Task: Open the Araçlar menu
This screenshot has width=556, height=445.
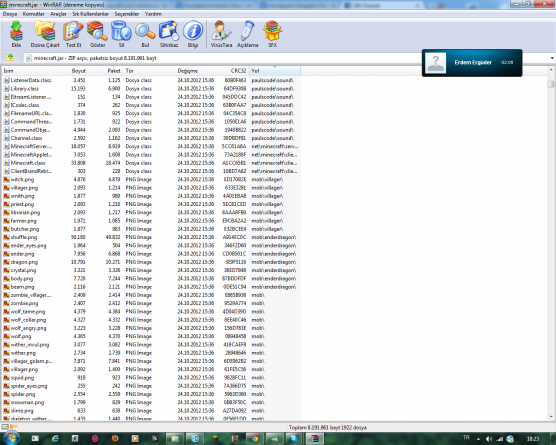Action: point(59,14)
